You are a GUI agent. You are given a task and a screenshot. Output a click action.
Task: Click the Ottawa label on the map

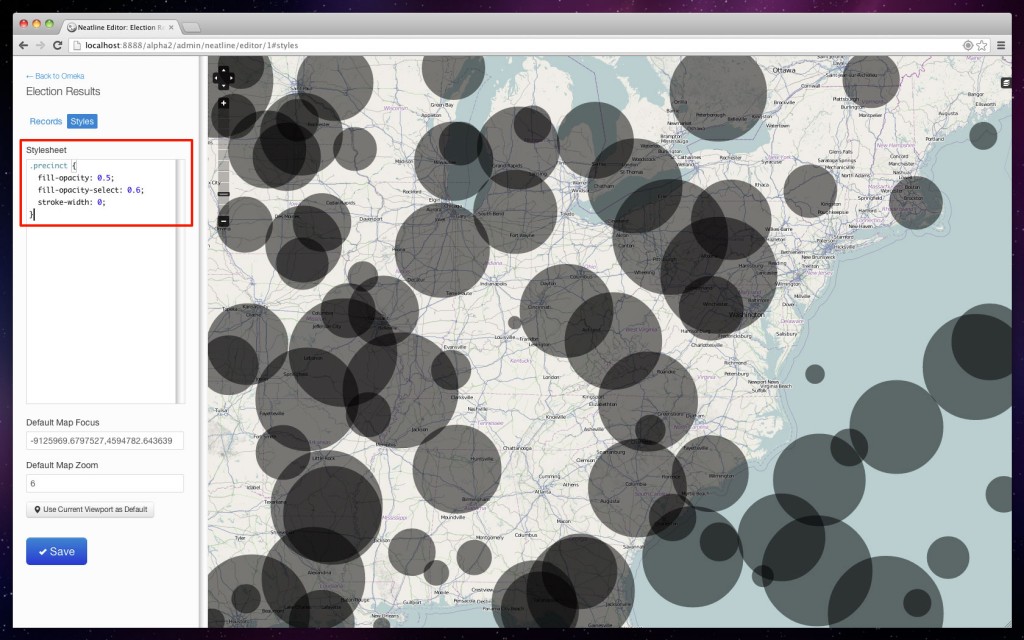(x=784, y=70)
